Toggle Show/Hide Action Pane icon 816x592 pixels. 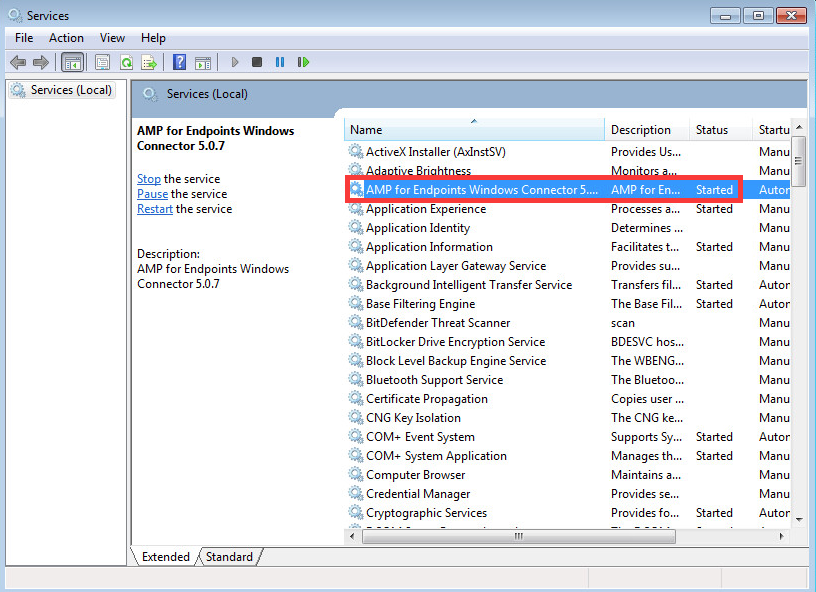[x=203, y=62]
